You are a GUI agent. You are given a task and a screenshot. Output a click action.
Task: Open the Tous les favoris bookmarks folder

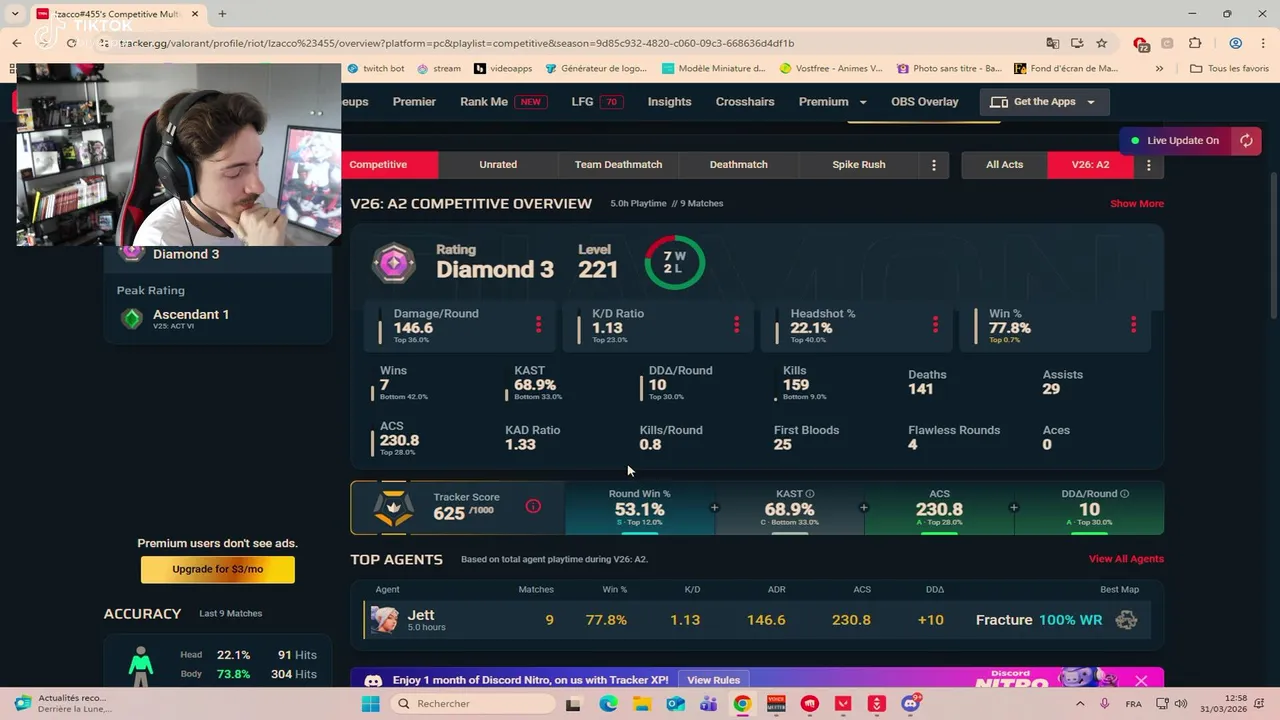pyautogui.click(x=1229, y=69)
